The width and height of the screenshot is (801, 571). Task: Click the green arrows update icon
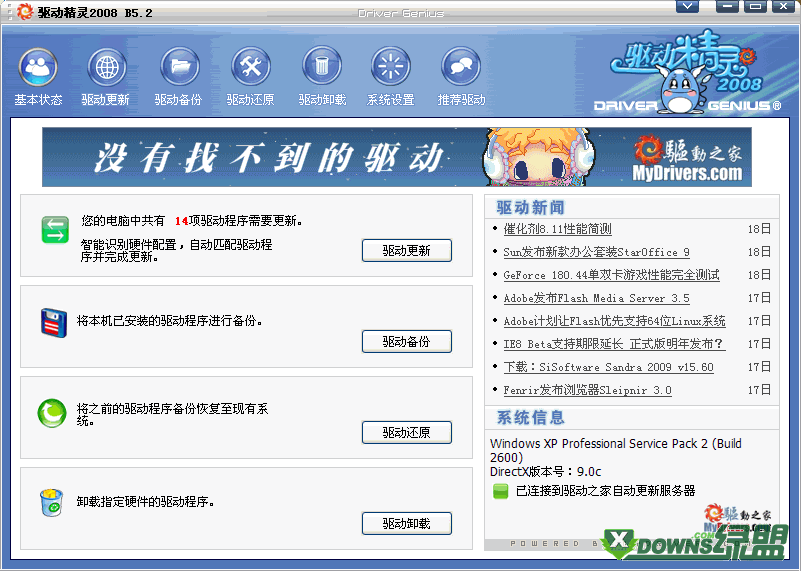[x=55, y=230]
